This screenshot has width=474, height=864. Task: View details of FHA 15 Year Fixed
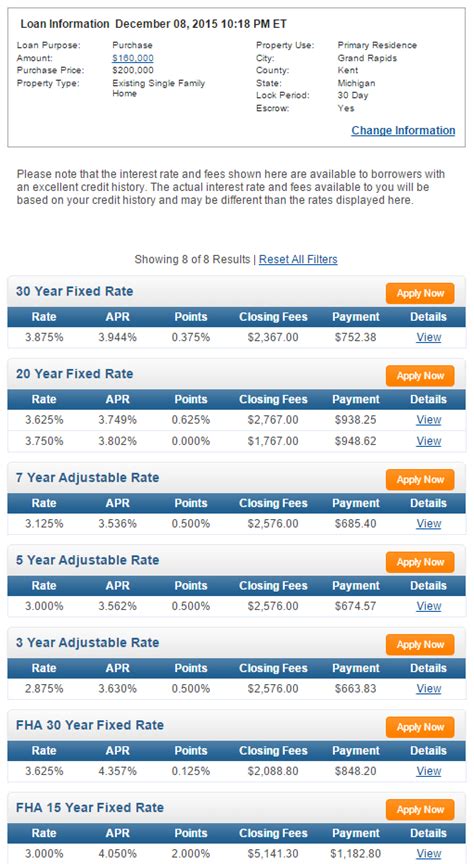pyautogui.click(x=429, y=854)
